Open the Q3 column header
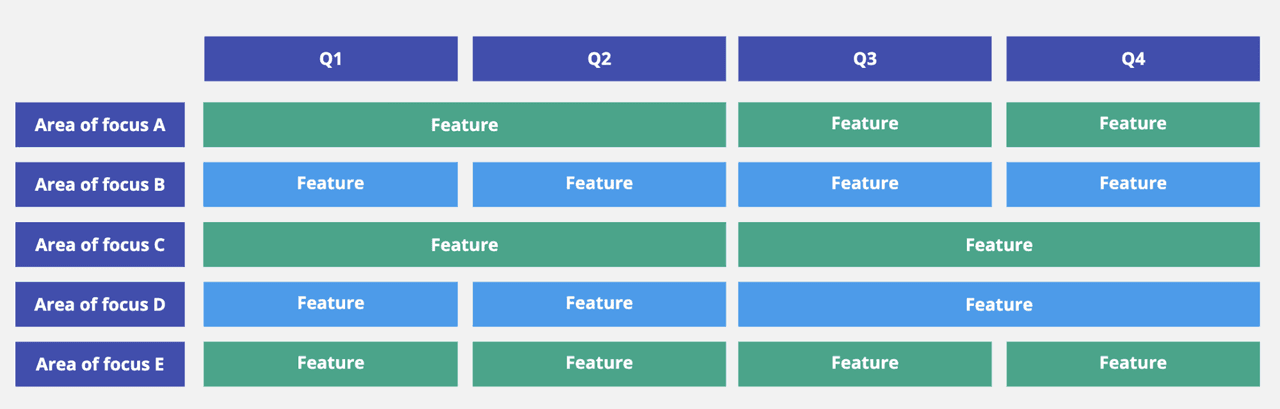 (x=865, y=59)
